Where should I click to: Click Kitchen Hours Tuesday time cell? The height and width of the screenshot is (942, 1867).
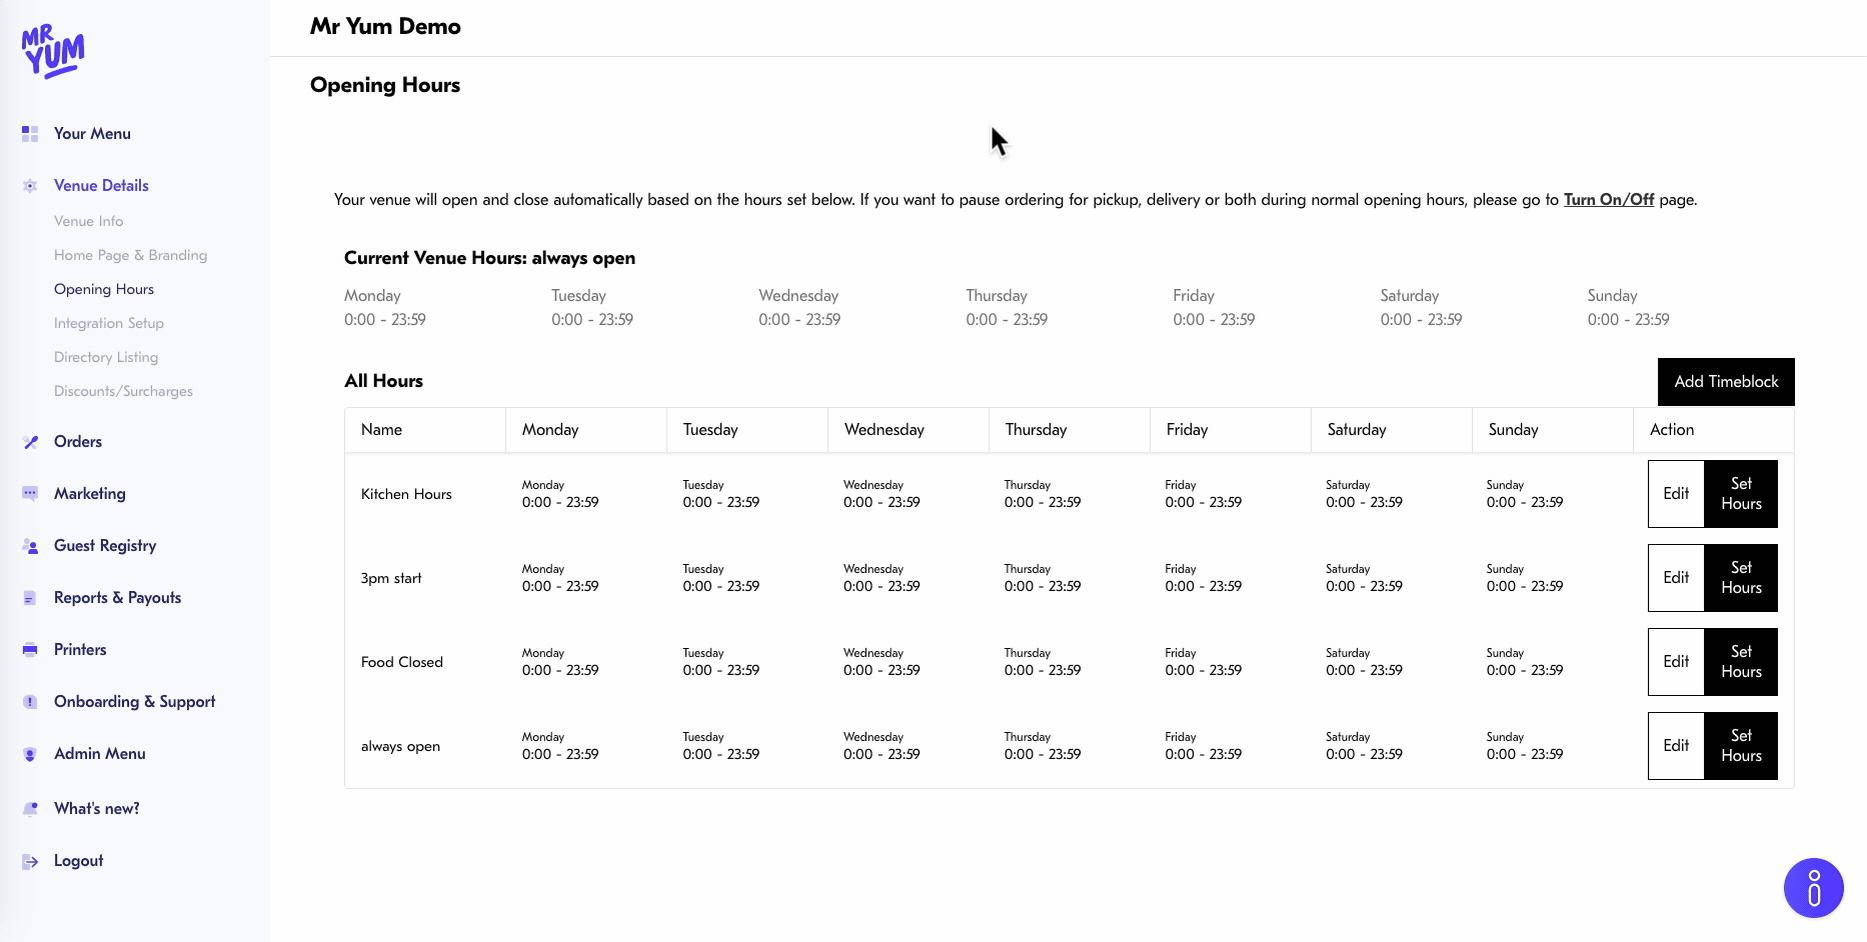click(721, 494)
